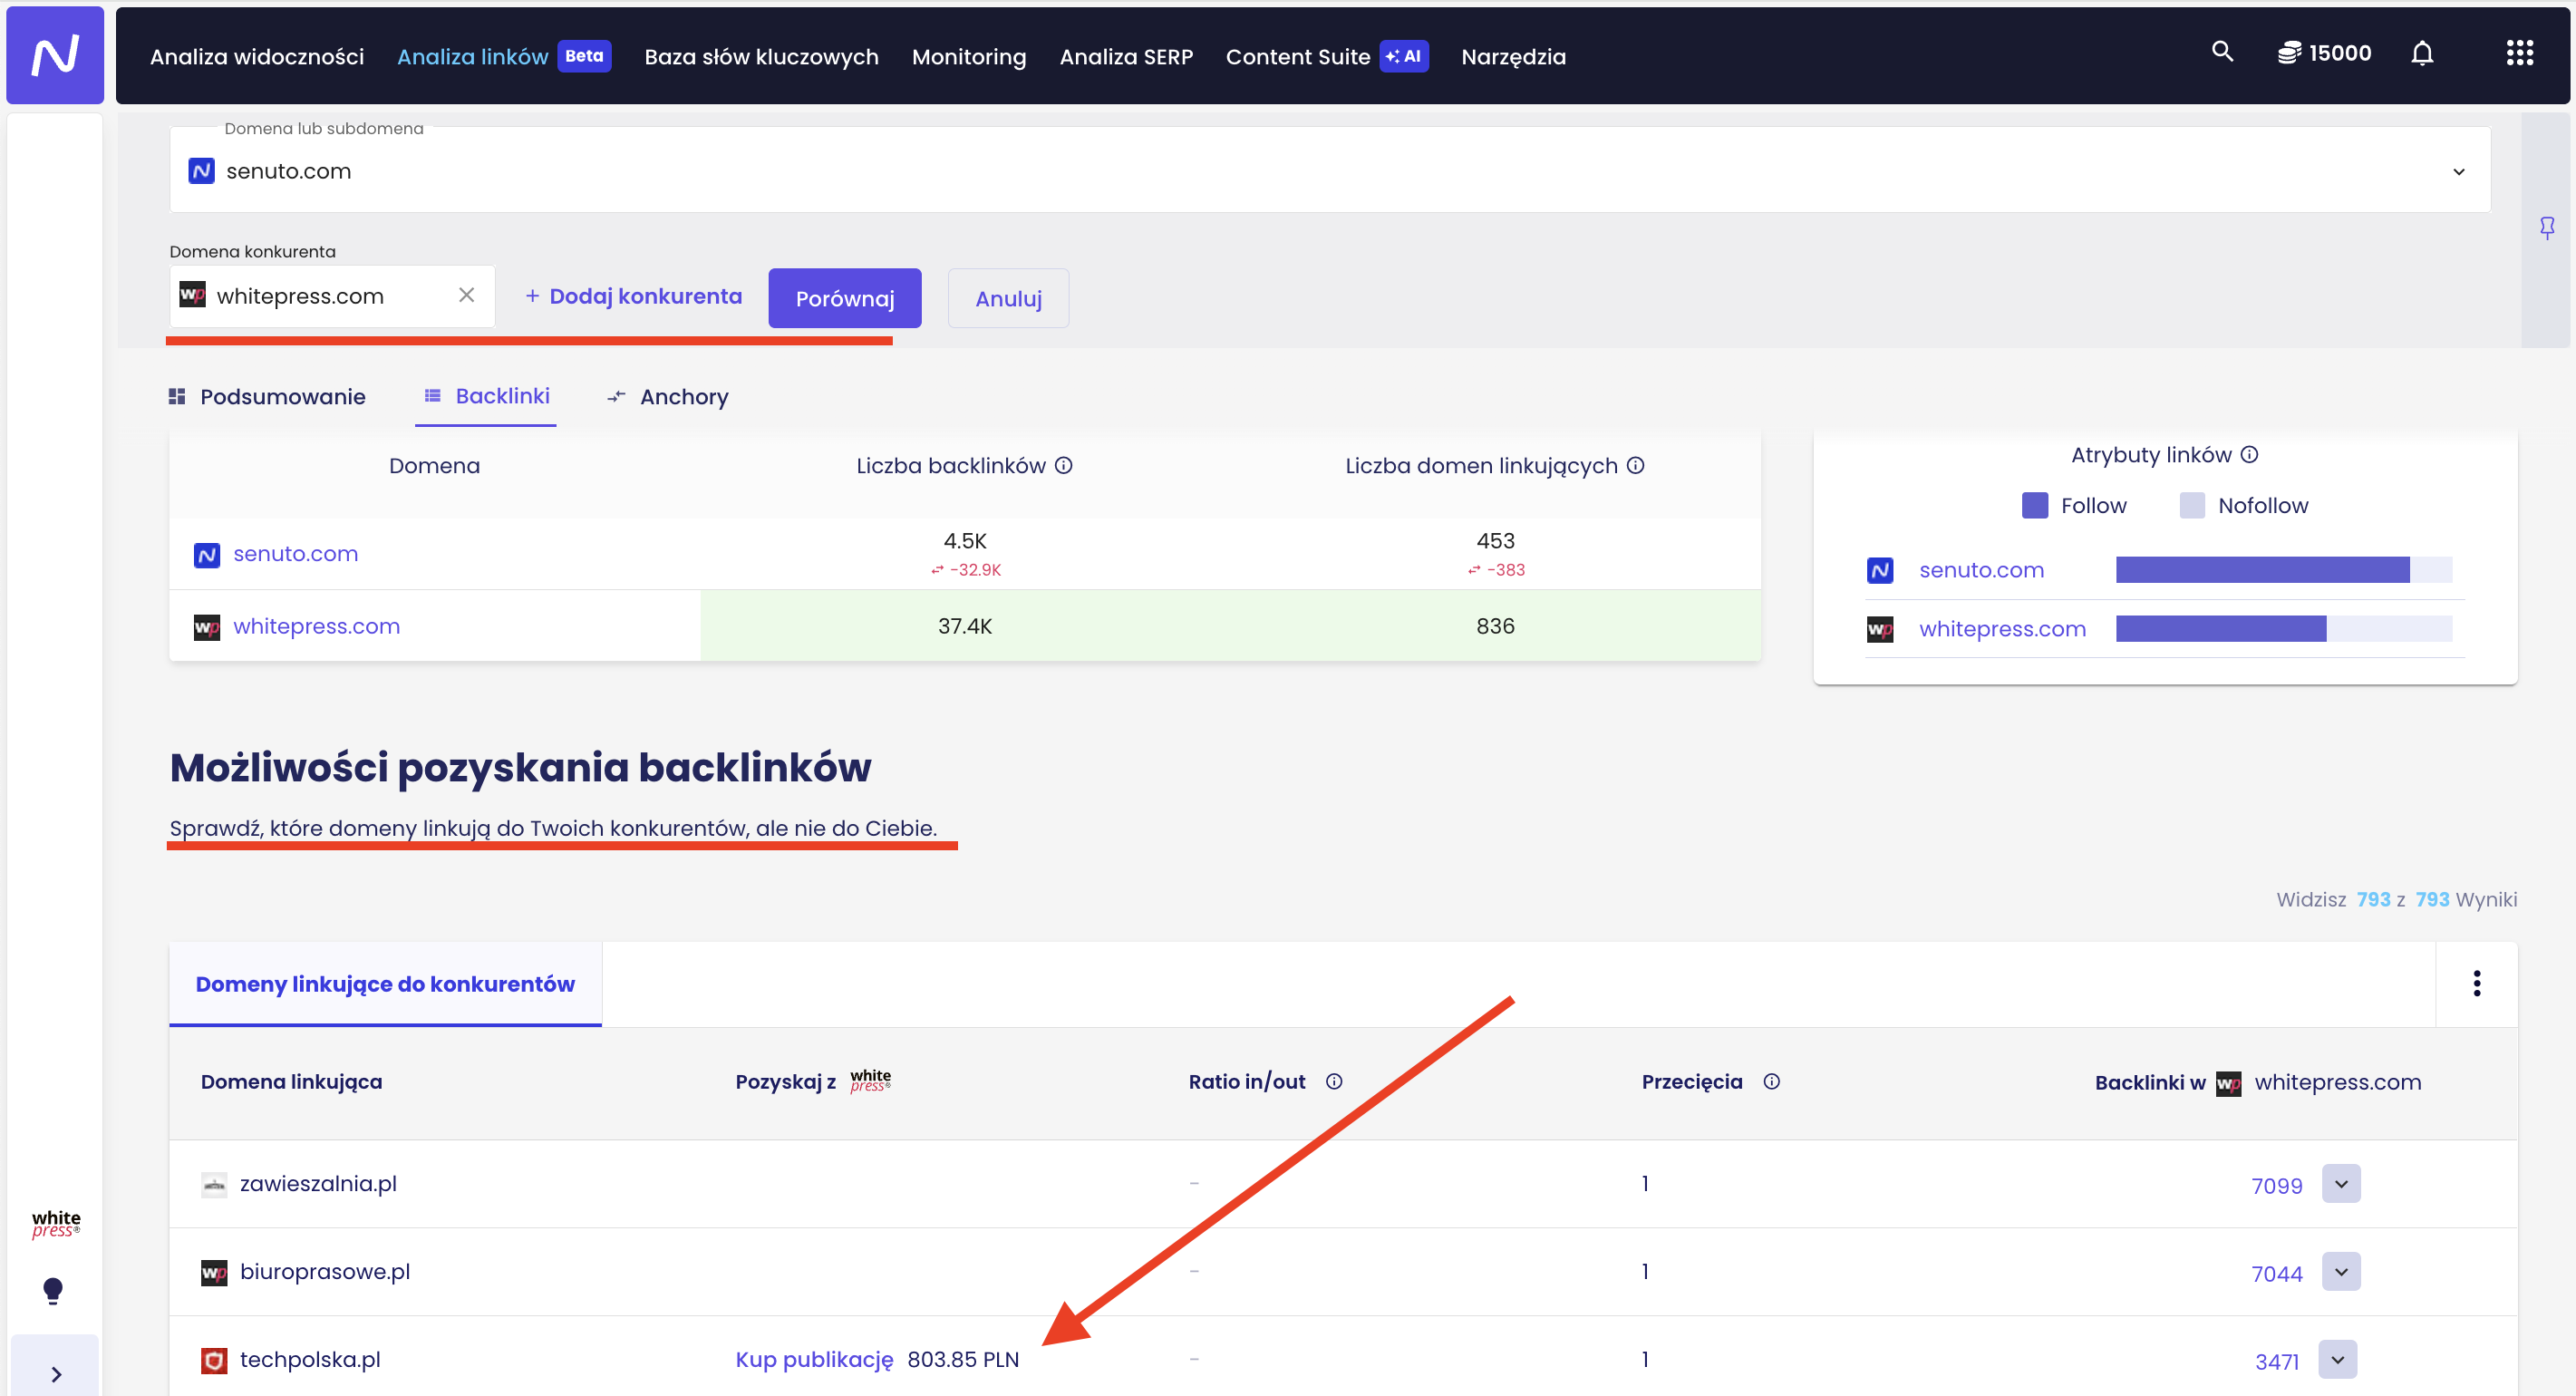Viewport: 2576px width, 1396px height.
Task: Open three-dot options menu of table
Action: pos(2476,983)
